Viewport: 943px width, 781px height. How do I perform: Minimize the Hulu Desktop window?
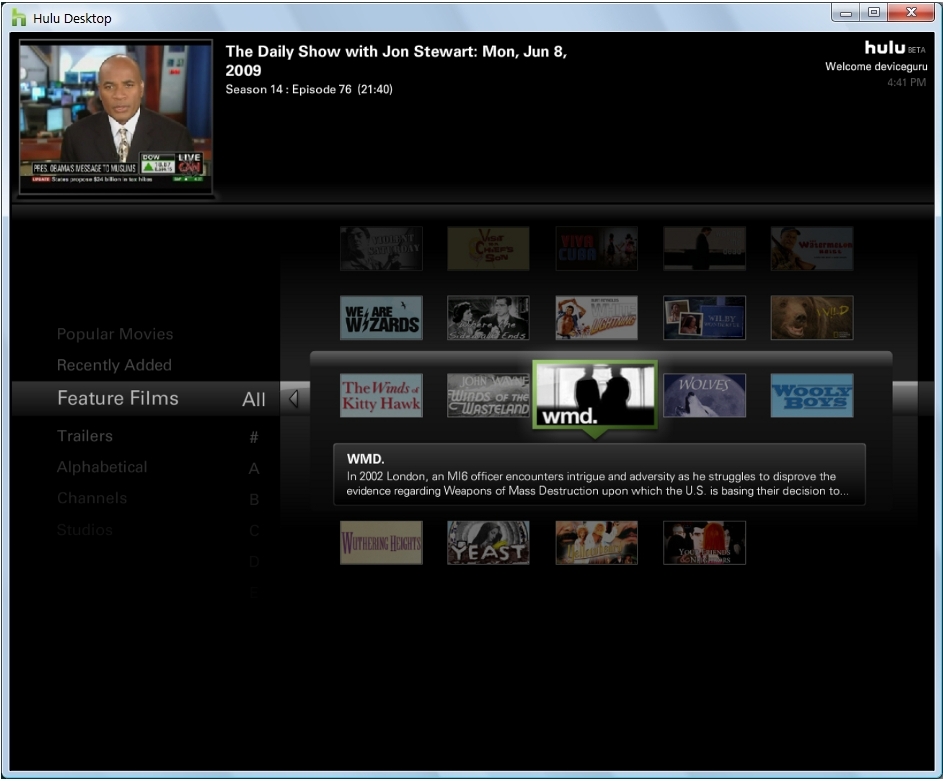click(x=846, y=13)
